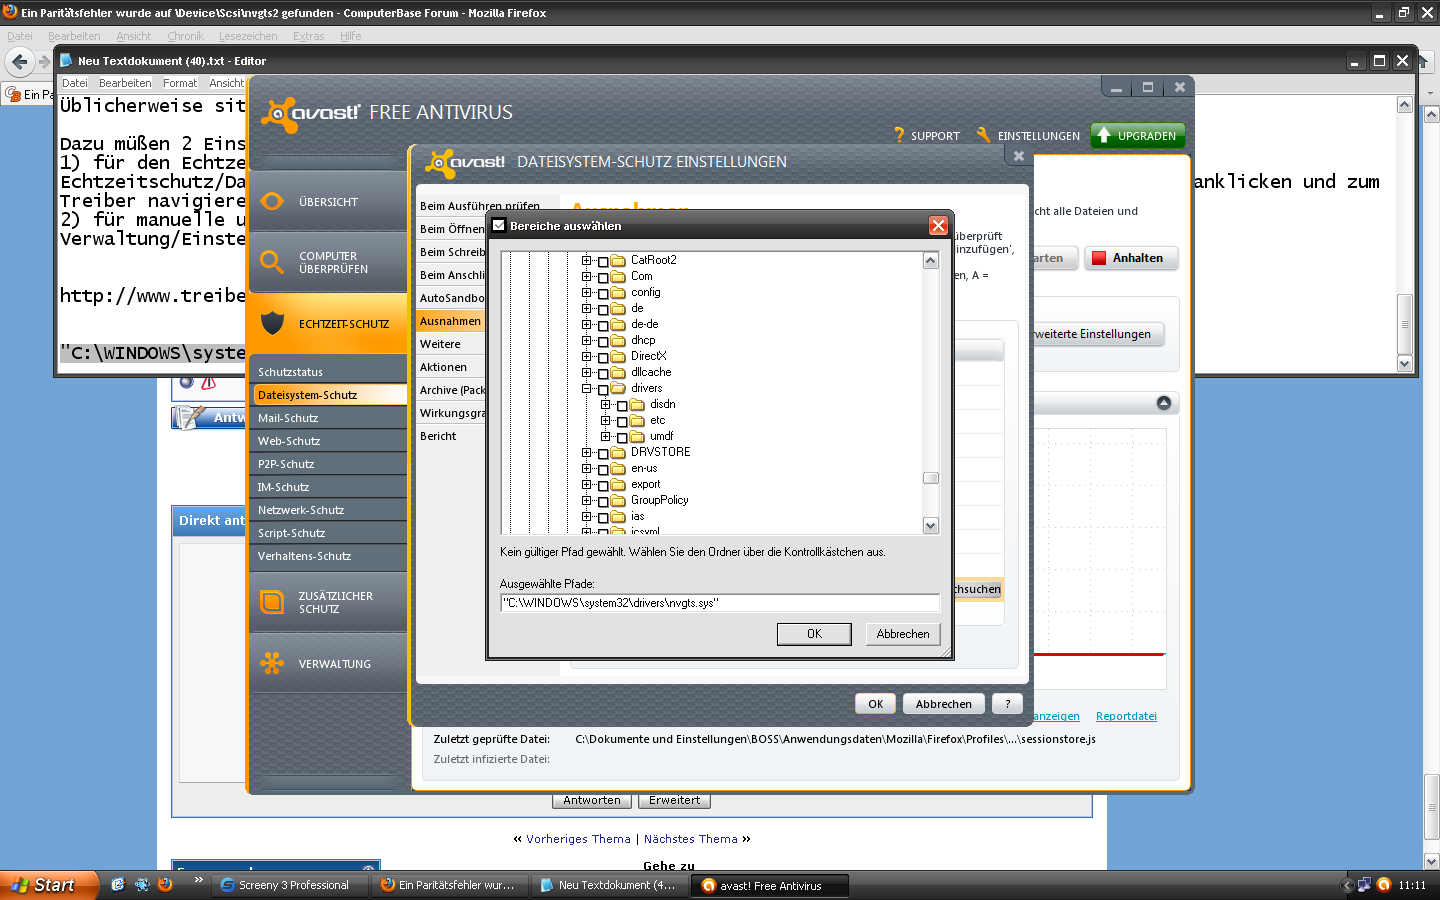Select the dllcache folder checkbox

click(x=603, y=374)
